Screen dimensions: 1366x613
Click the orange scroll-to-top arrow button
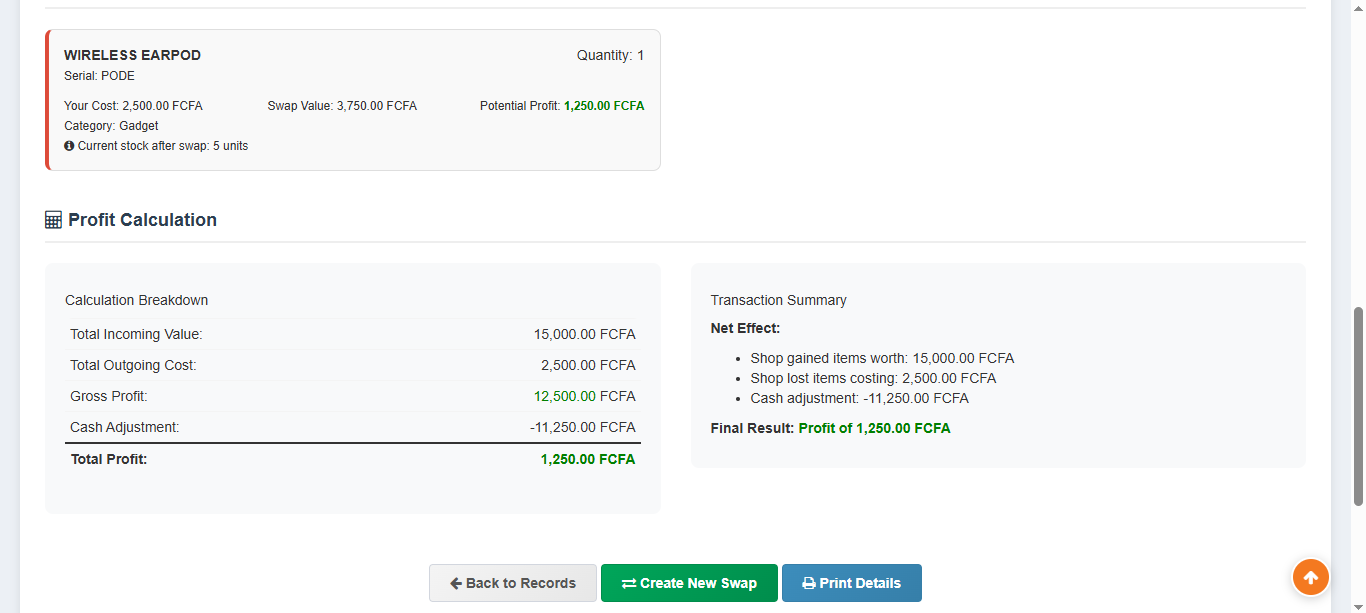(x=1310, y=577)
